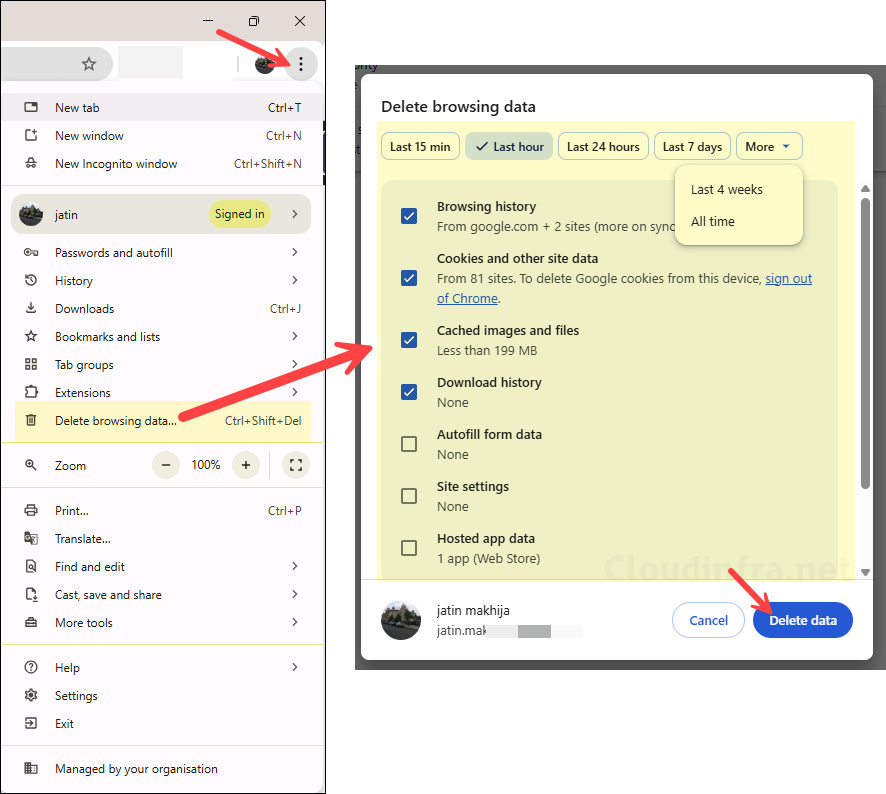This screenshot has width=886, height=794.
Task: Click the Translate icon
Action: pos(33,538)
